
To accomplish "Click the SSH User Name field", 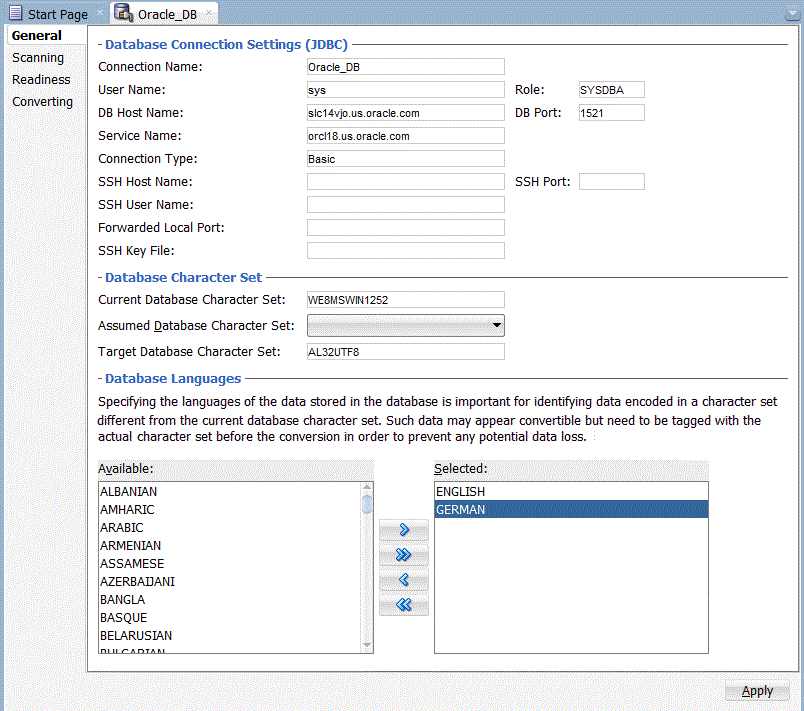I will click(406, 205).
